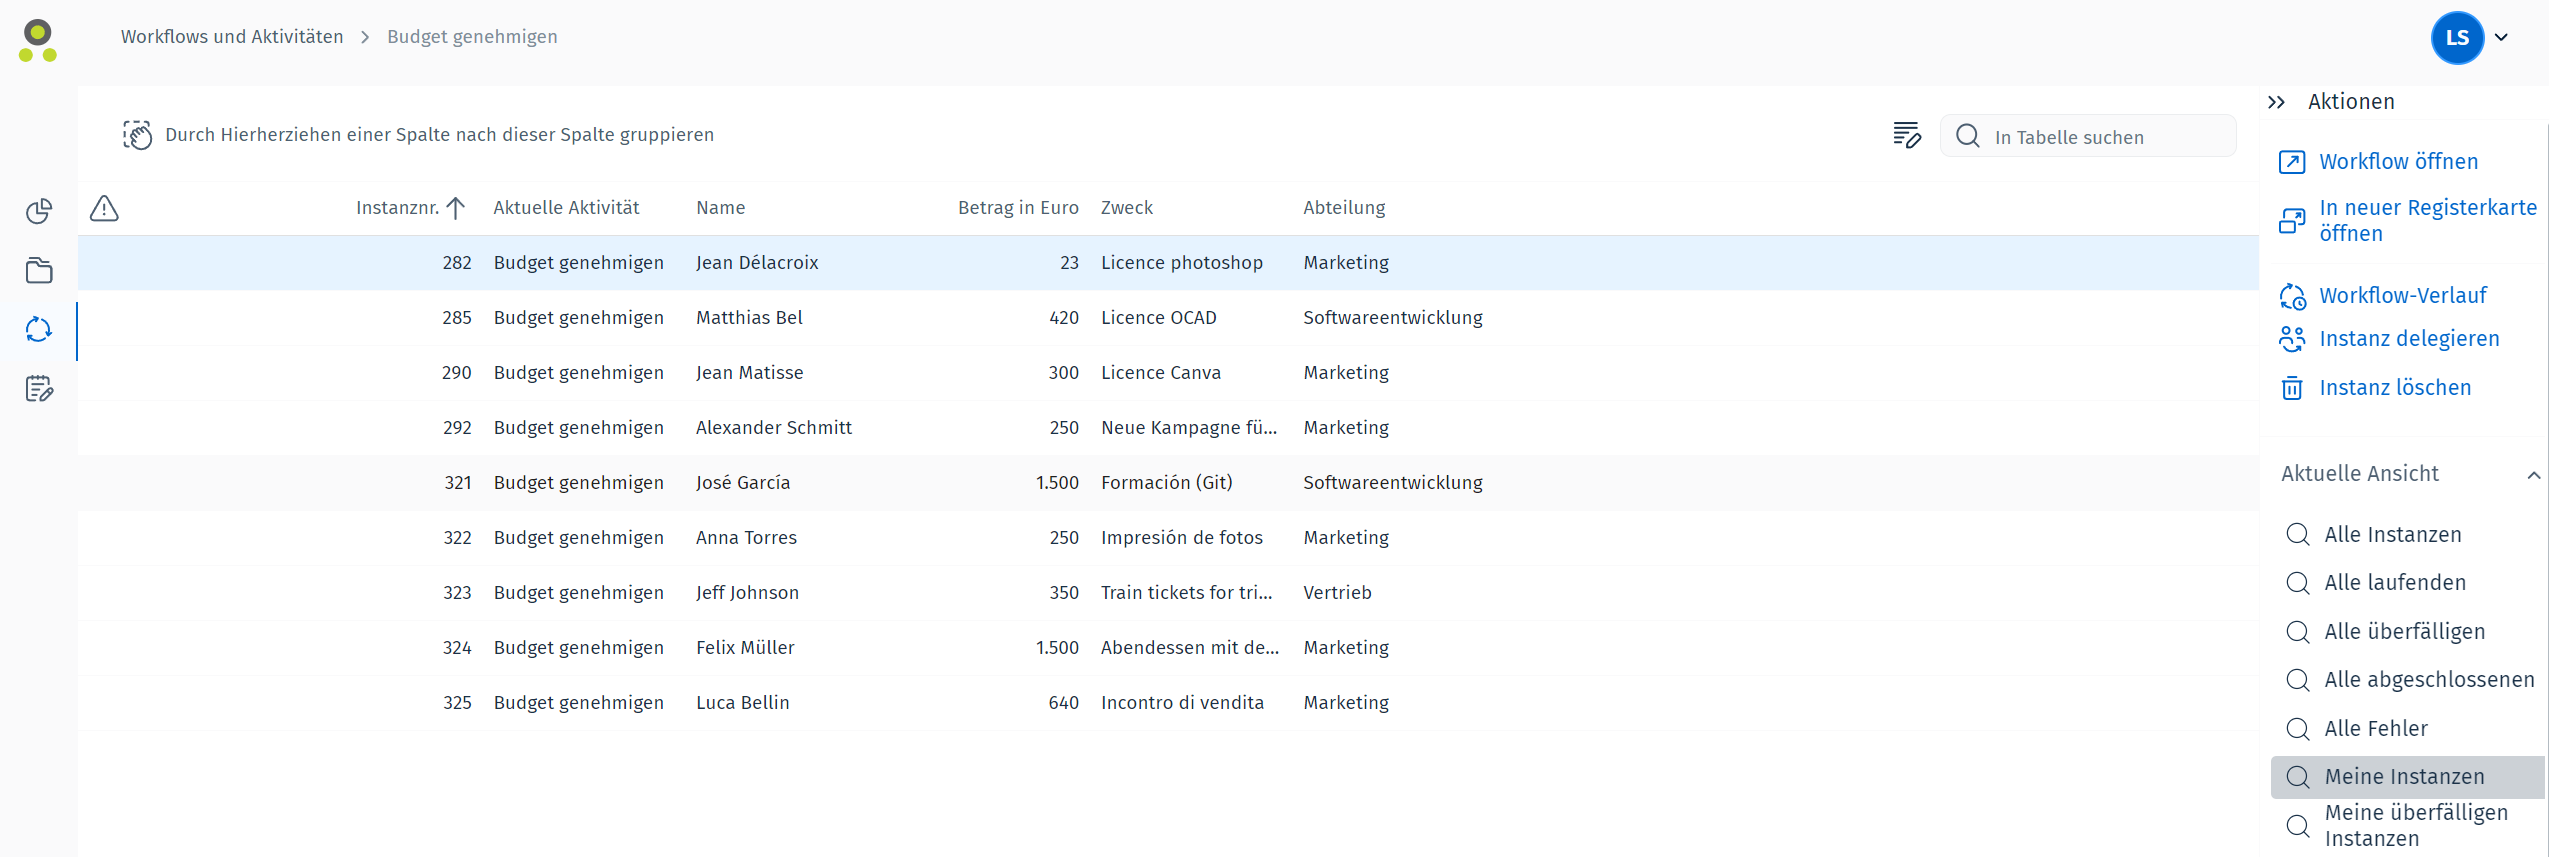Click the magnifier icon beside Alle laufenden
The width and height of the screenshot is (2549, 857).
(x=2297, y=583)
